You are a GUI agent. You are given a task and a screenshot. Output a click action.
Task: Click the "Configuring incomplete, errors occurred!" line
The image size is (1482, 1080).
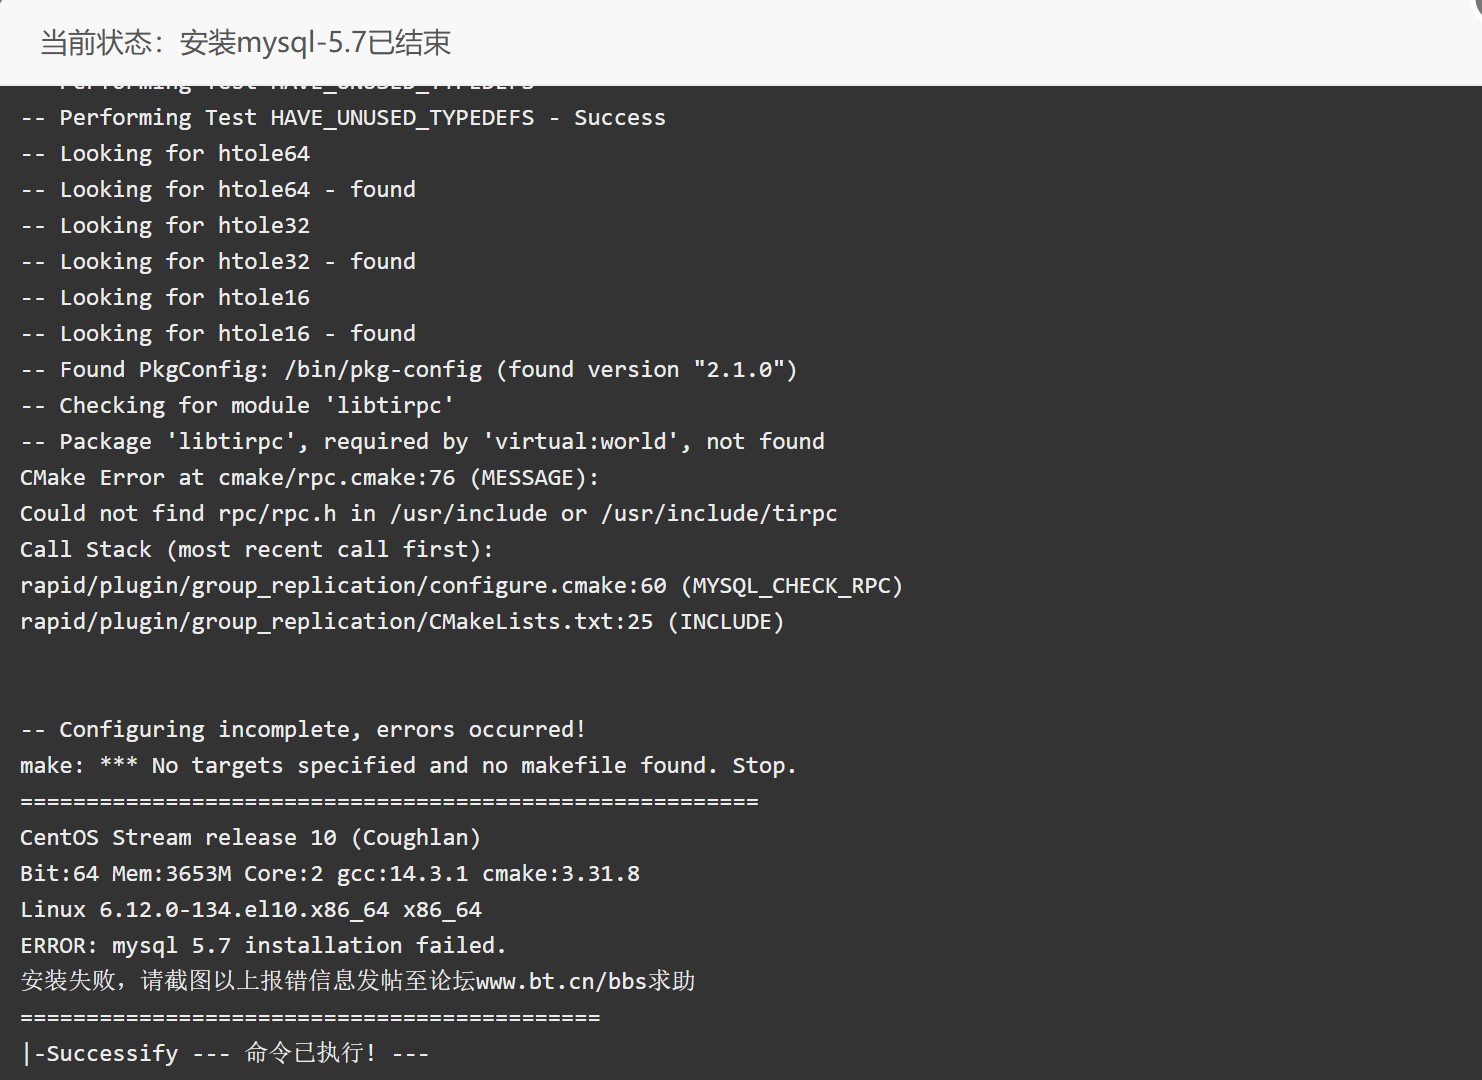303,729
